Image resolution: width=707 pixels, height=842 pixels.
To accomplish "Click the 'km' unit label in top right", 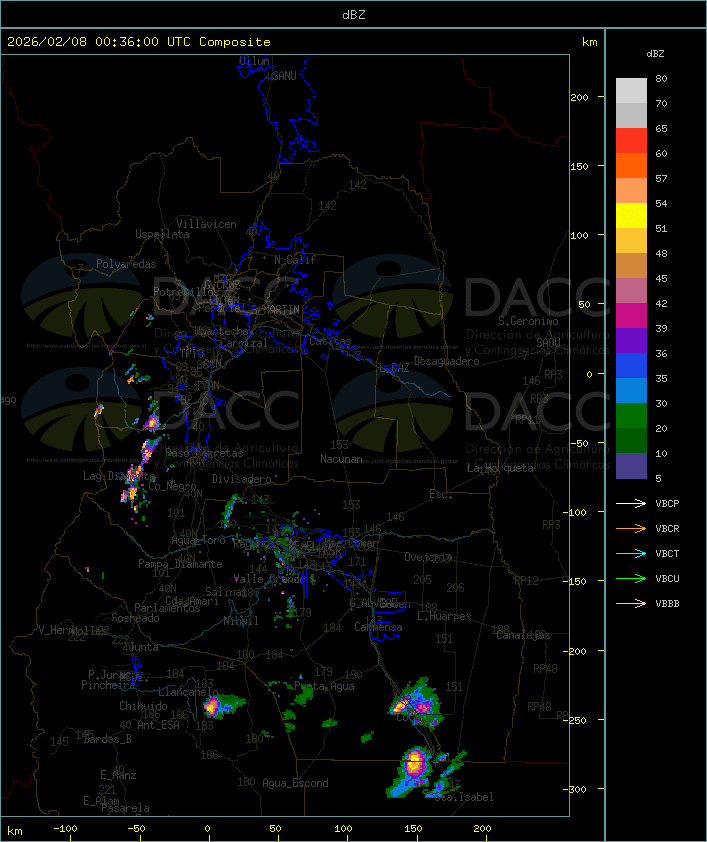I will pos(589,42).
